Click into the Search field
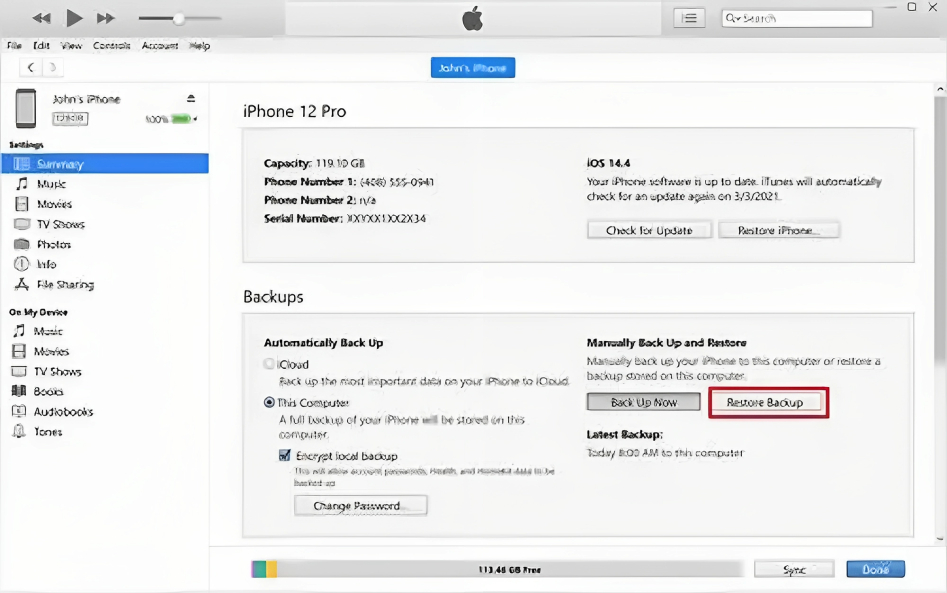Viewport: 947px width, 593px height. click(x=797, y=19)
